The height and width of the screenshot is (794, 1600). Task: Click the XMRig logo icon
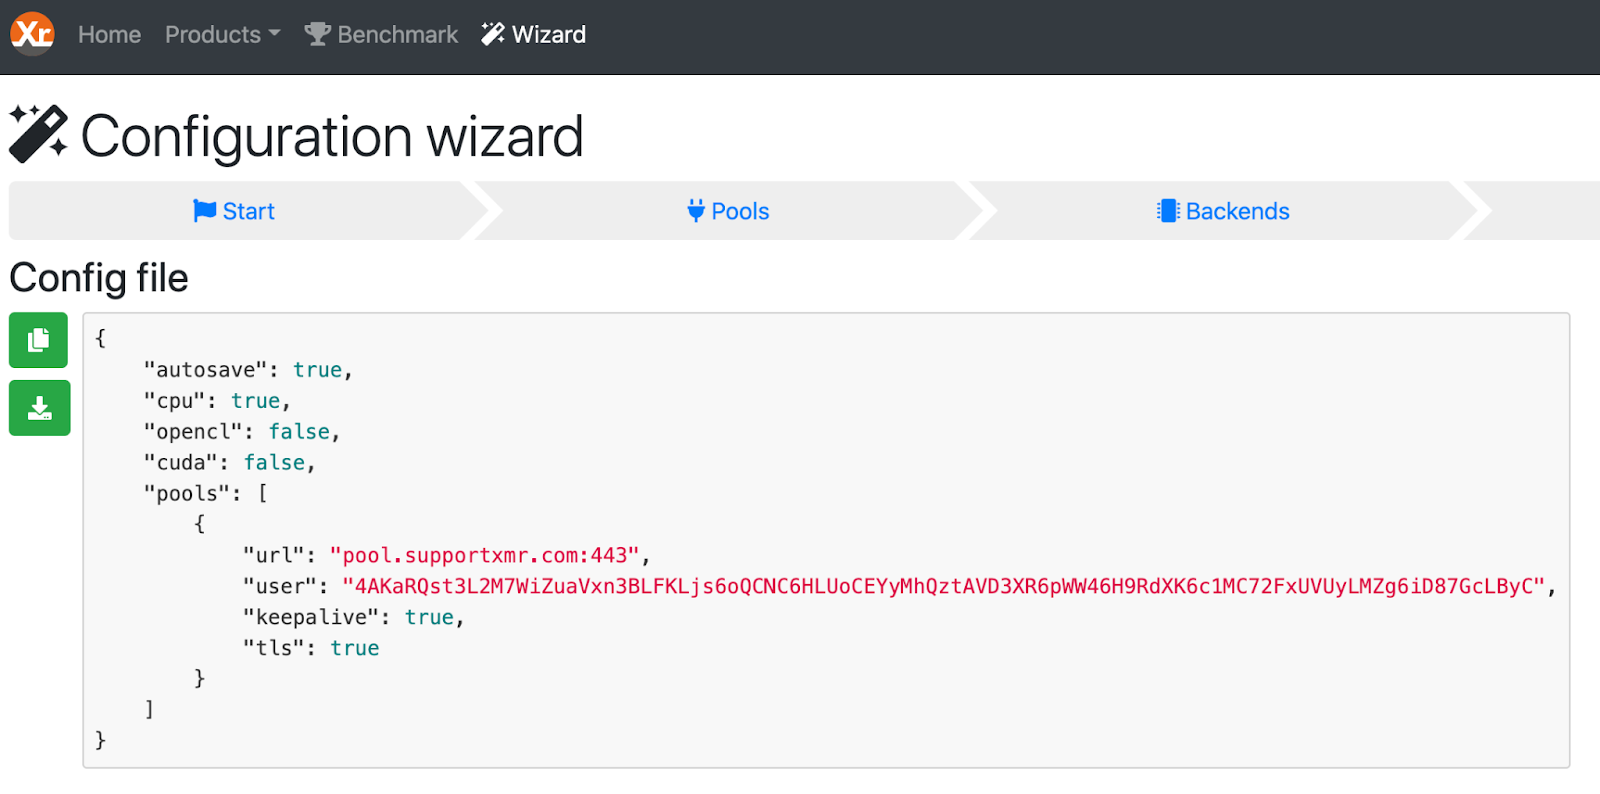[x=32, y=33]
